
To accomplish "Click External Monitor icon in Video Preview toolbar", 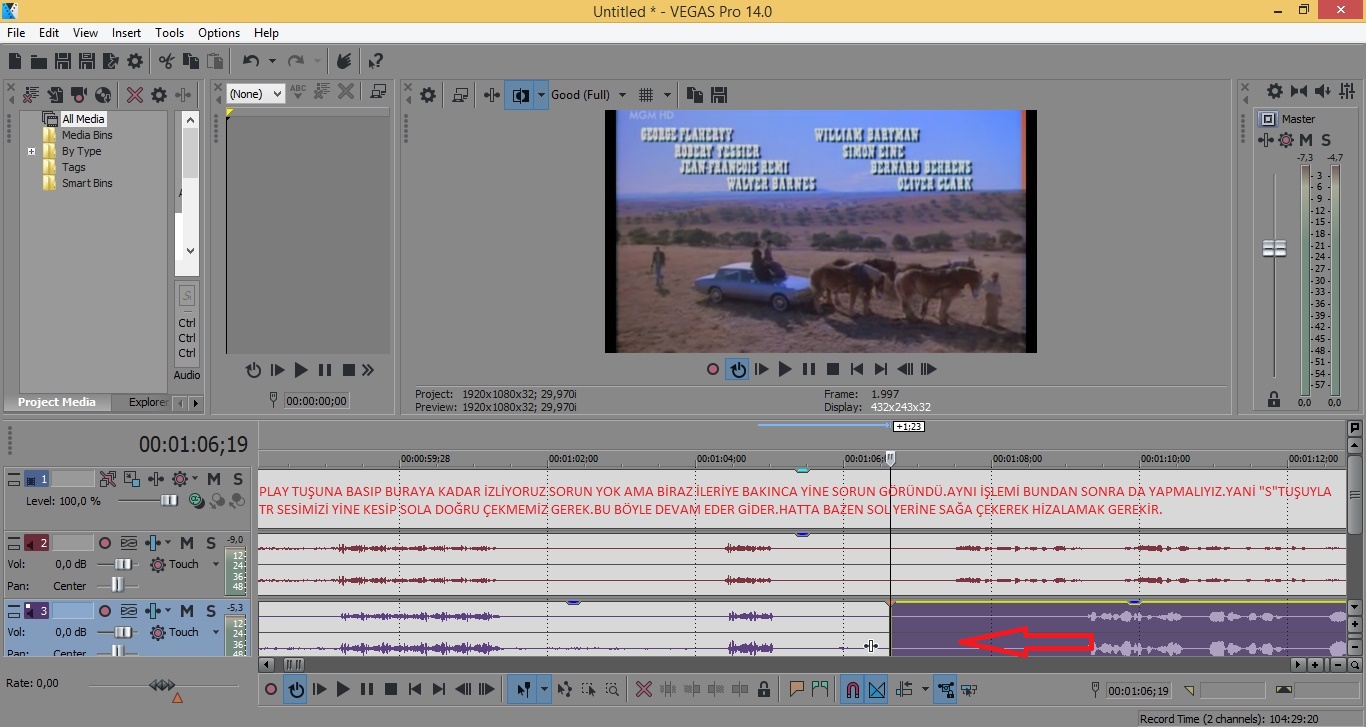I will click(x=460, y=95).
